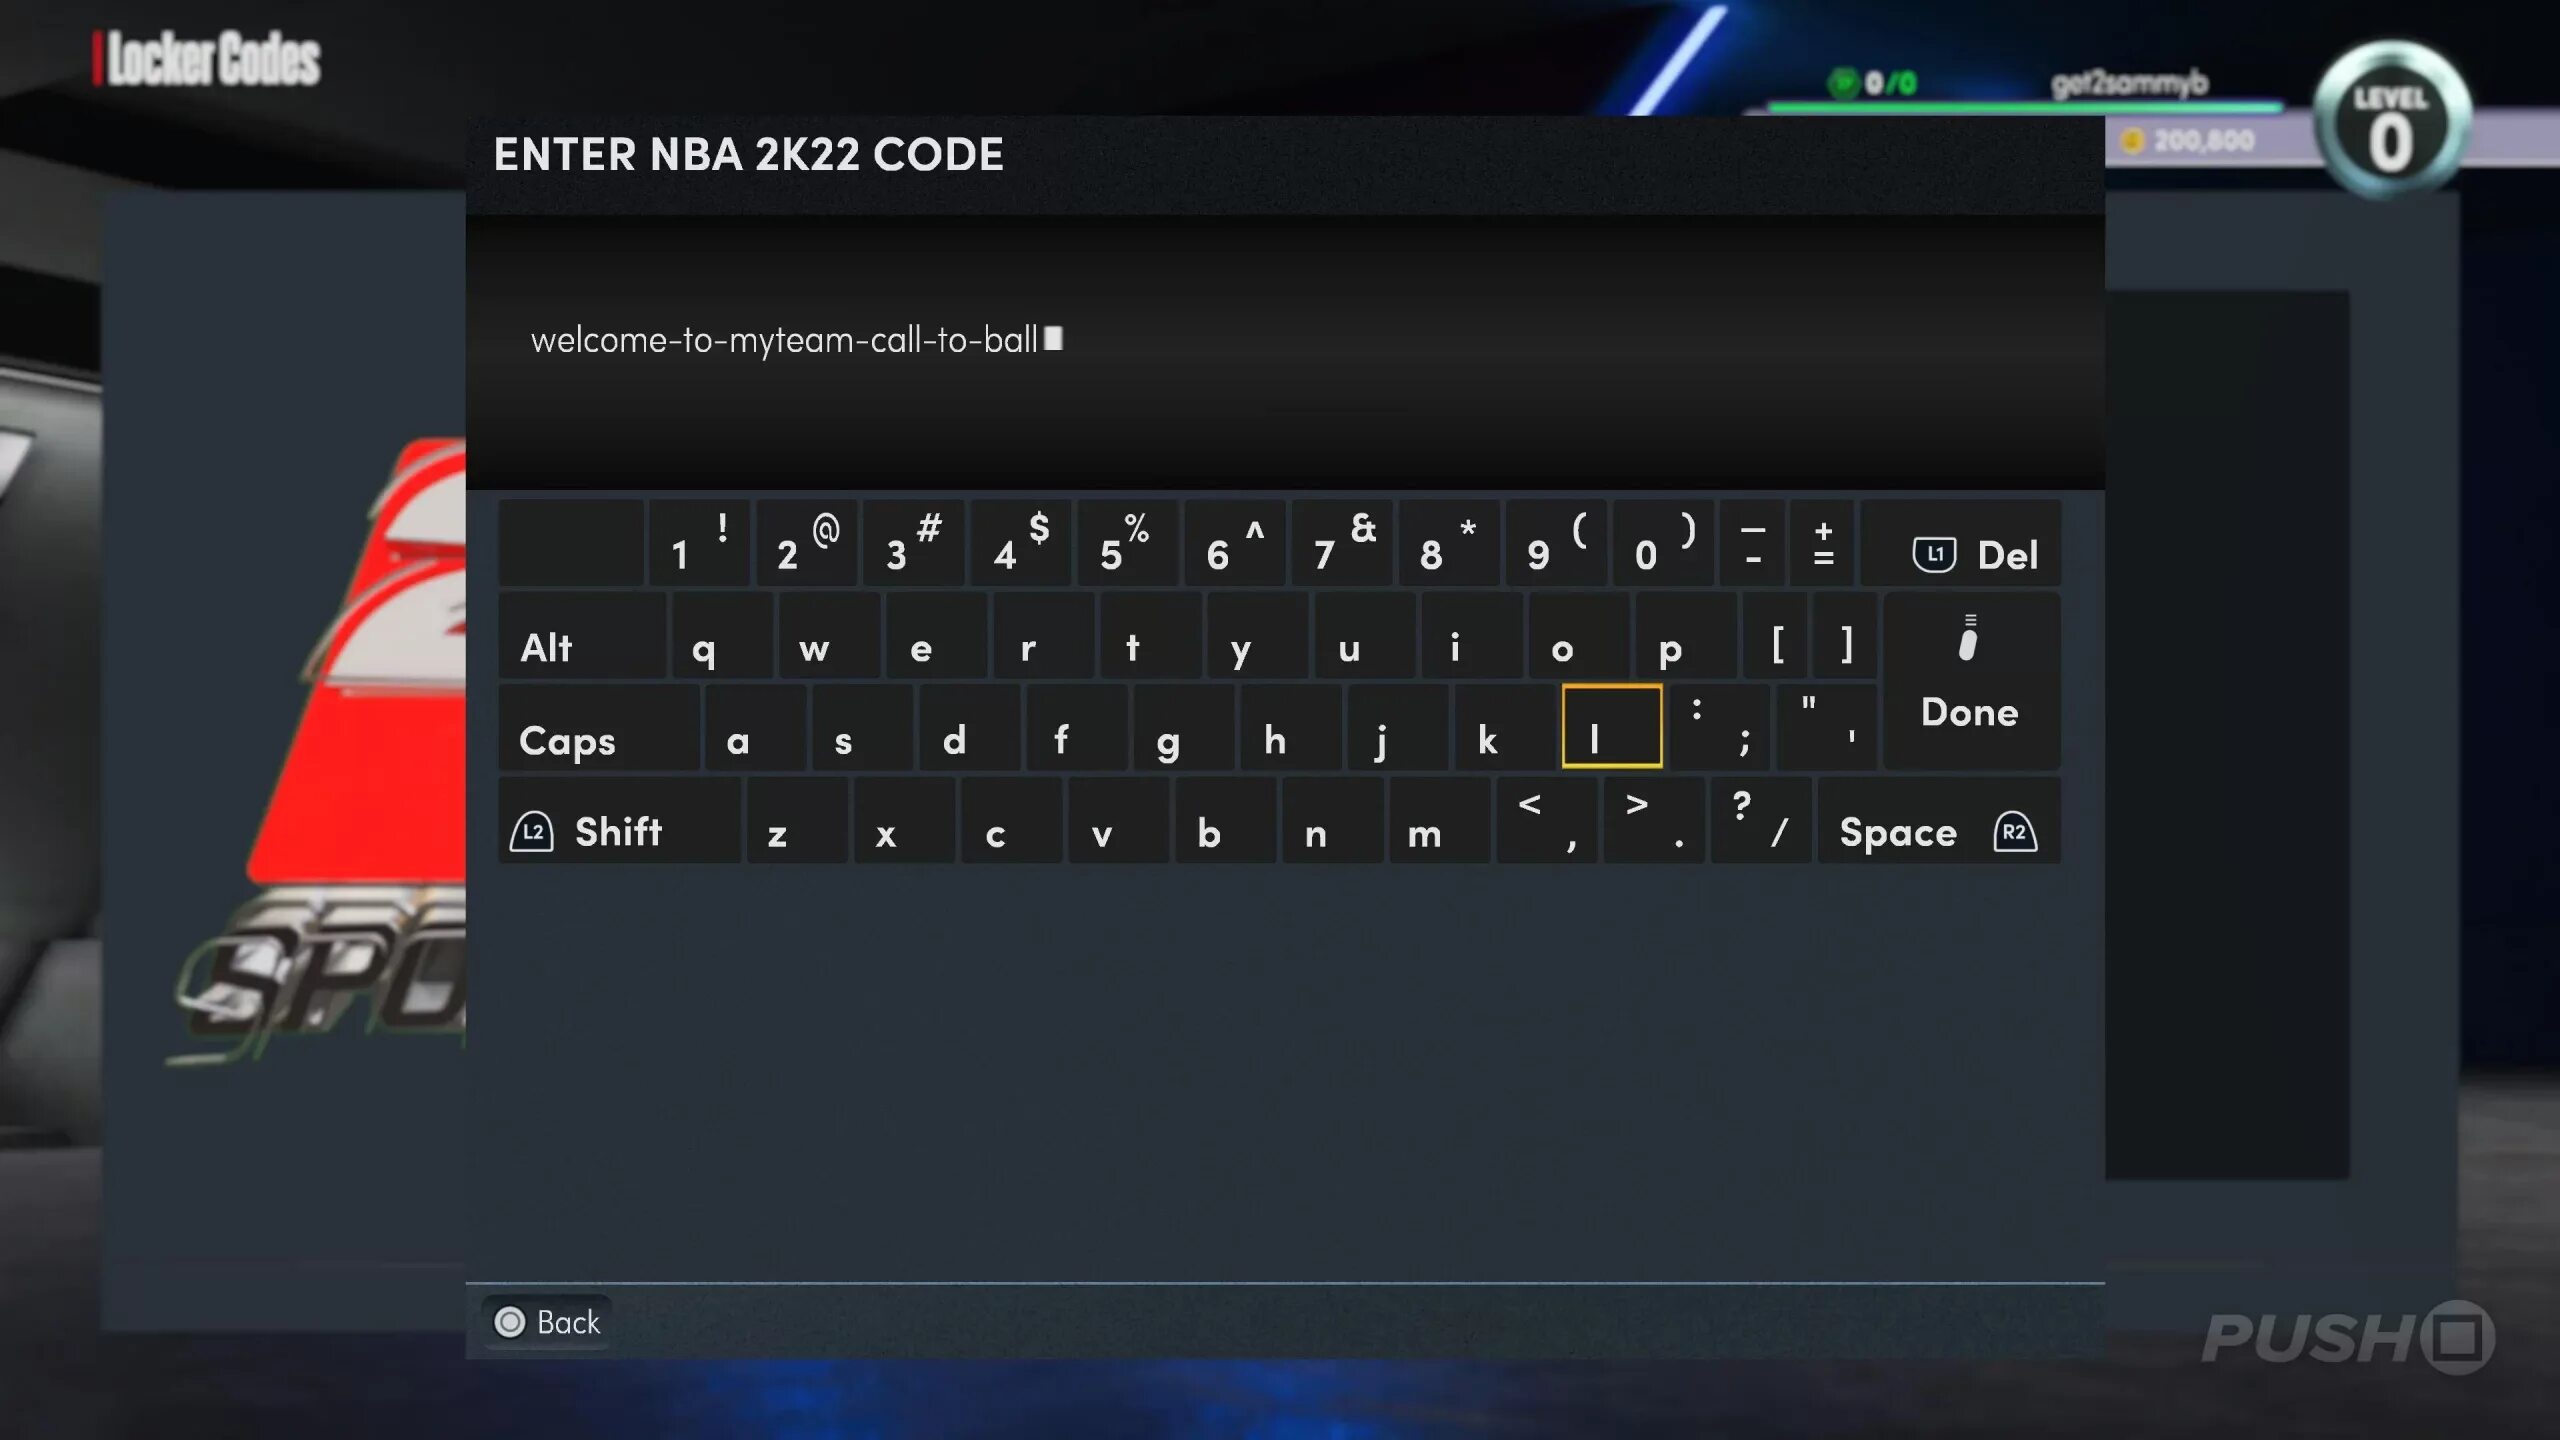
Task: Click the colon semicolon key
Action: coord(1720,728)
